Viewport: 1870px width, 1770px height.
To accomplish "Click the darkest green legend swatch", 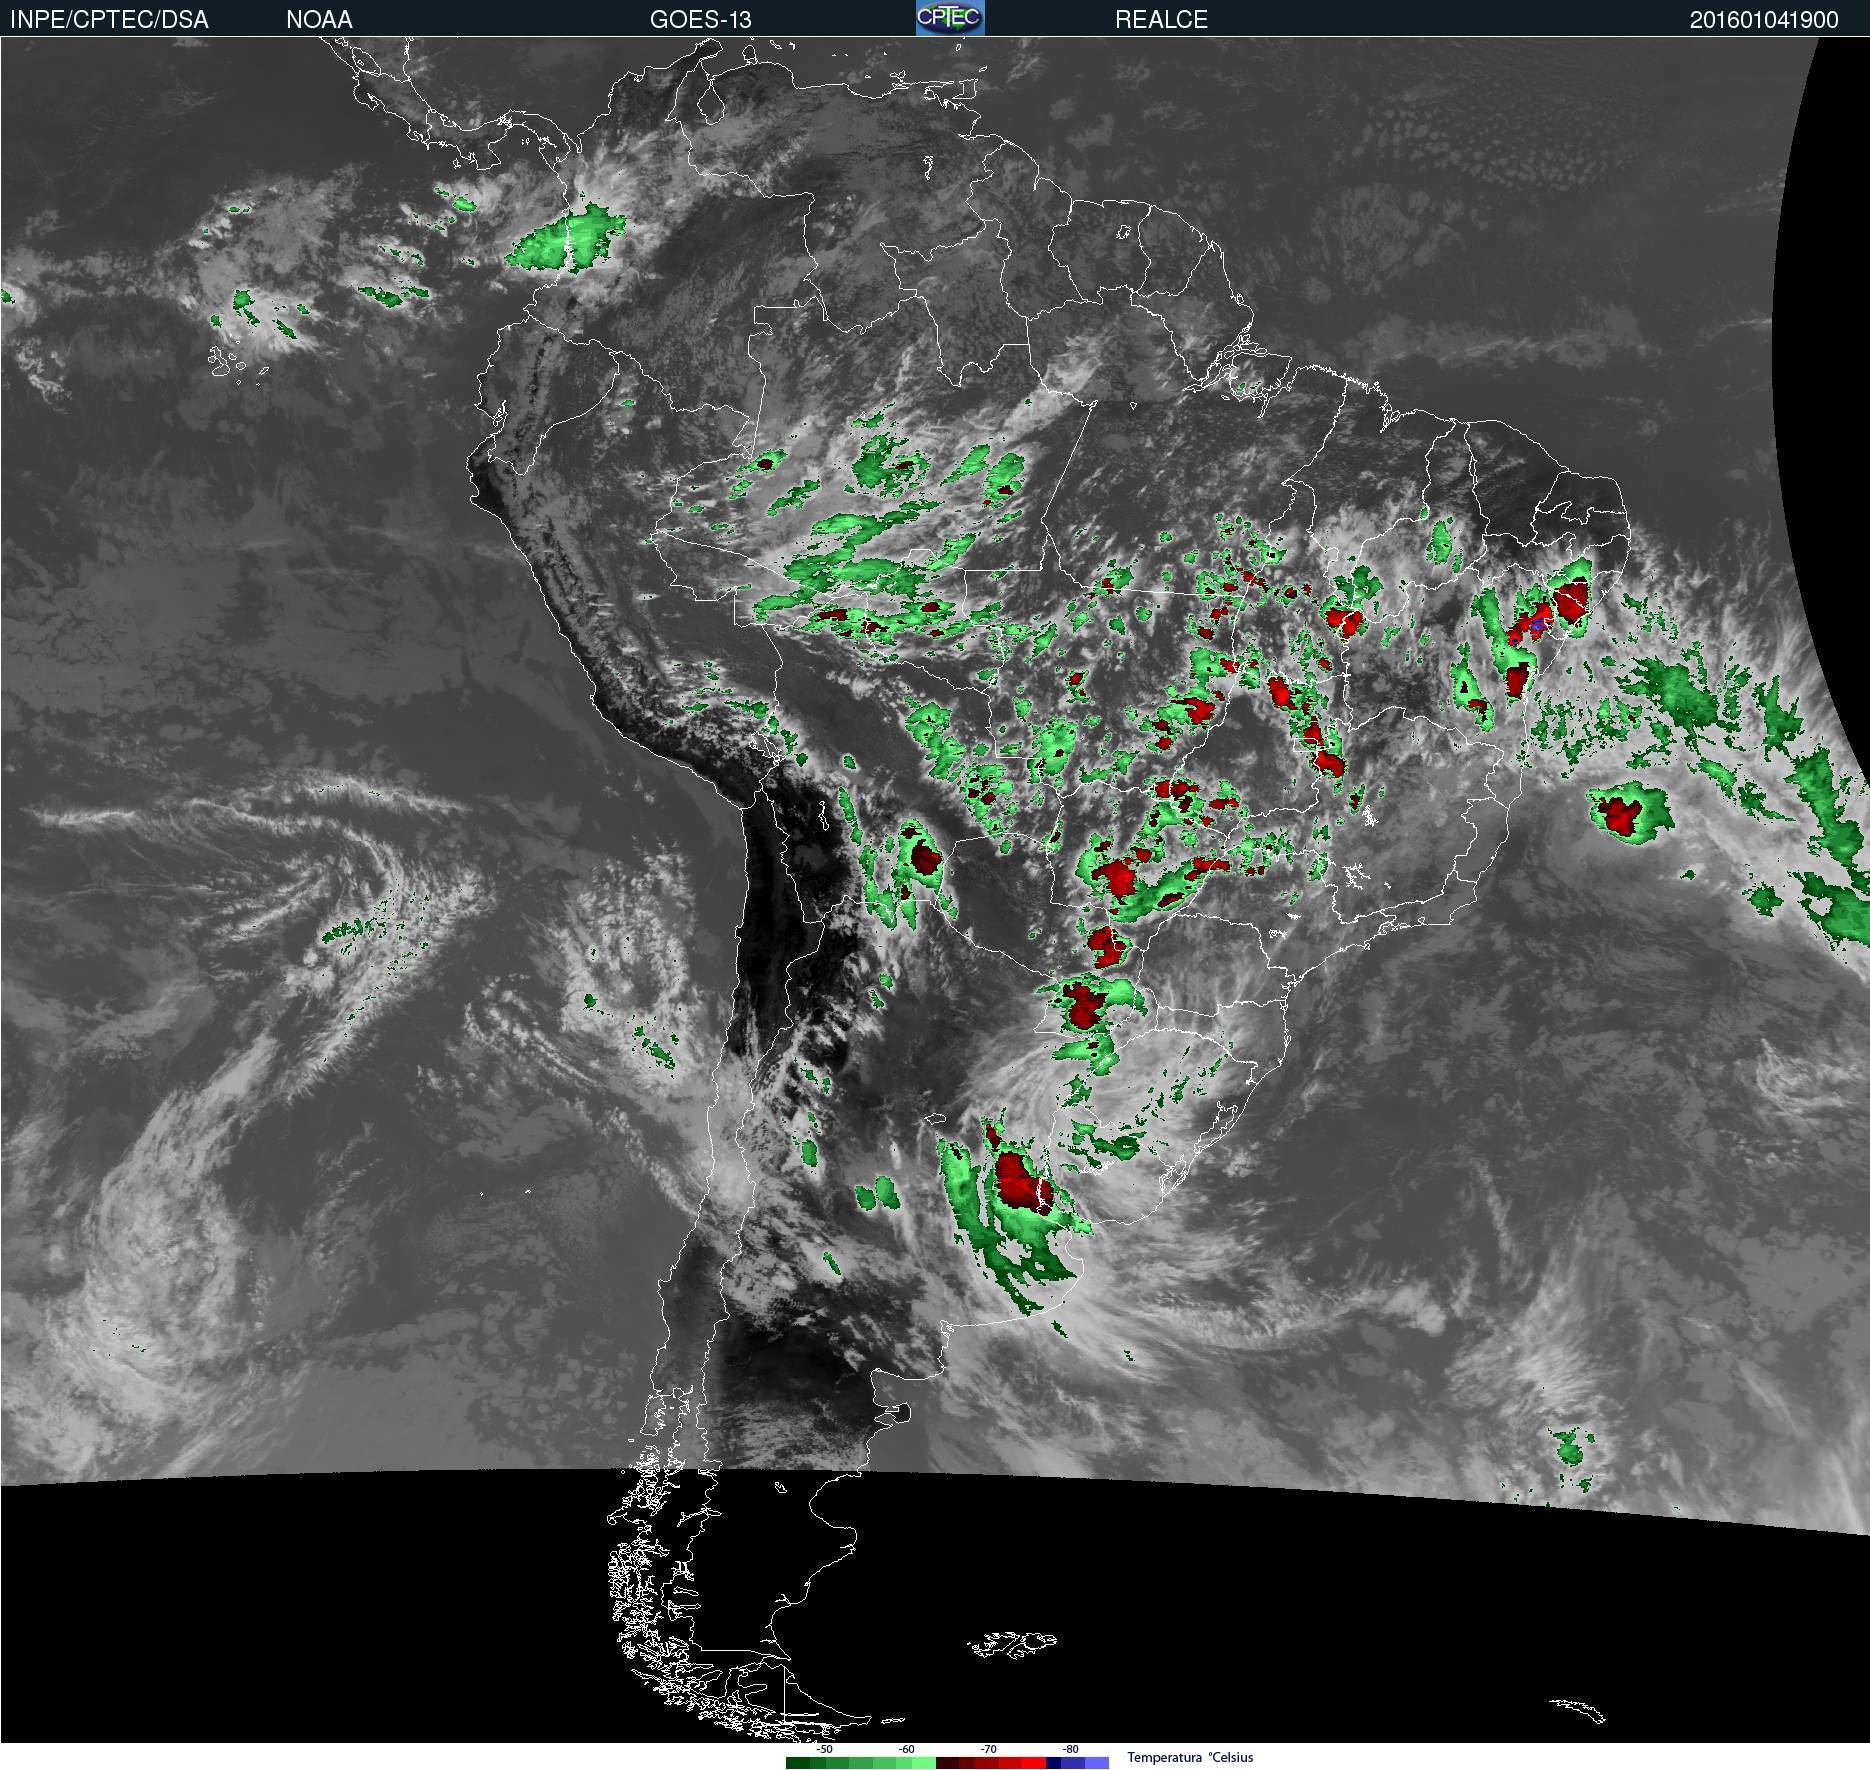I will point(798,1762).
